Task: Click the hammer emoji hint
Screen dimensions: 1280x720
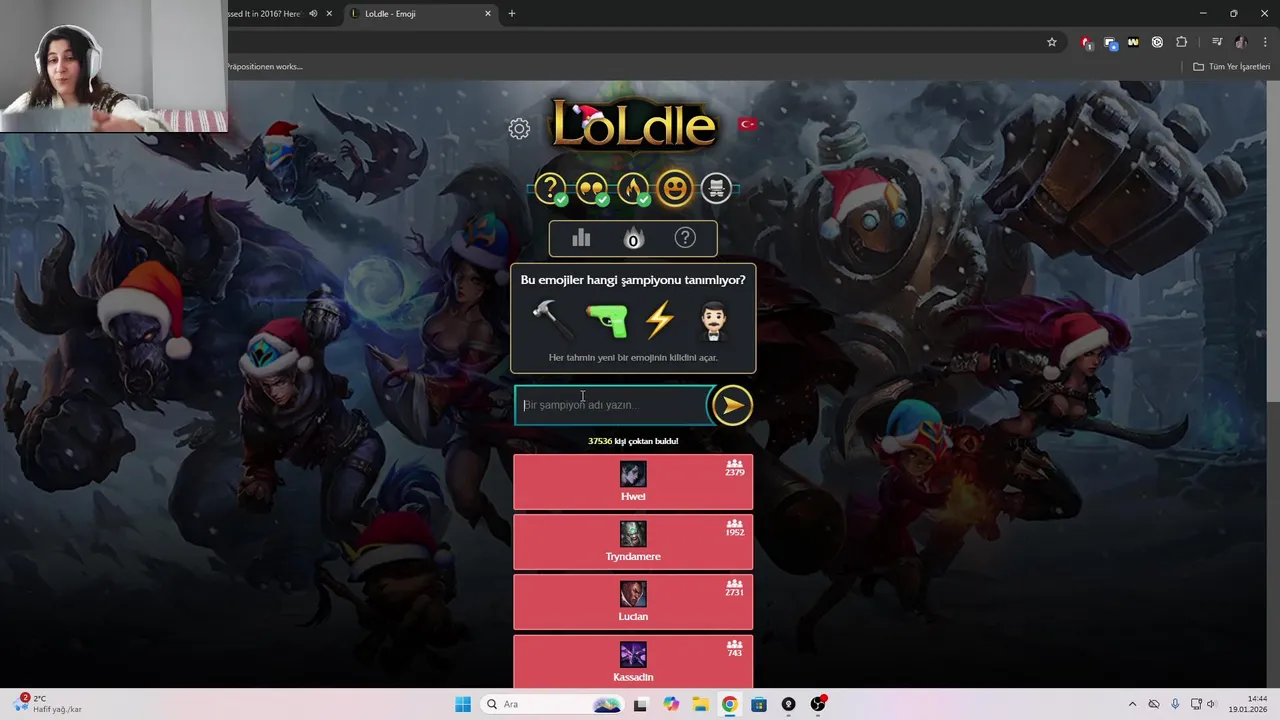Action: coord(552,320)
